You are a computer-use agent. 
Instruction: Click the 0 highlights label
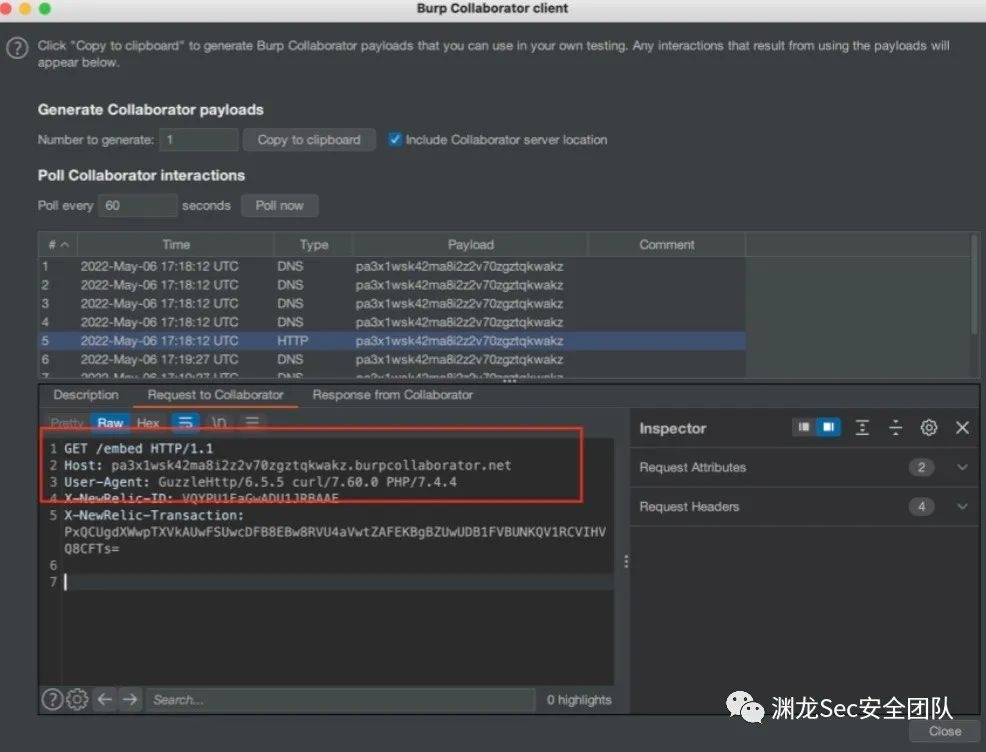click(579, 700)
